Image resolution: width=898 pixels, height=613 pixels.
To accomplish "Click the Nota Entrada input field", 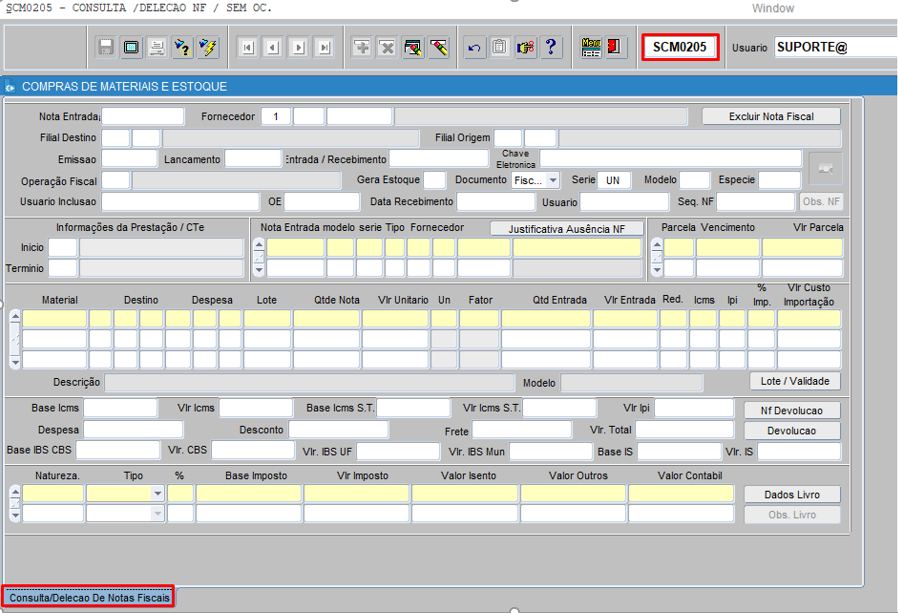I will click(x=143, y=117).
